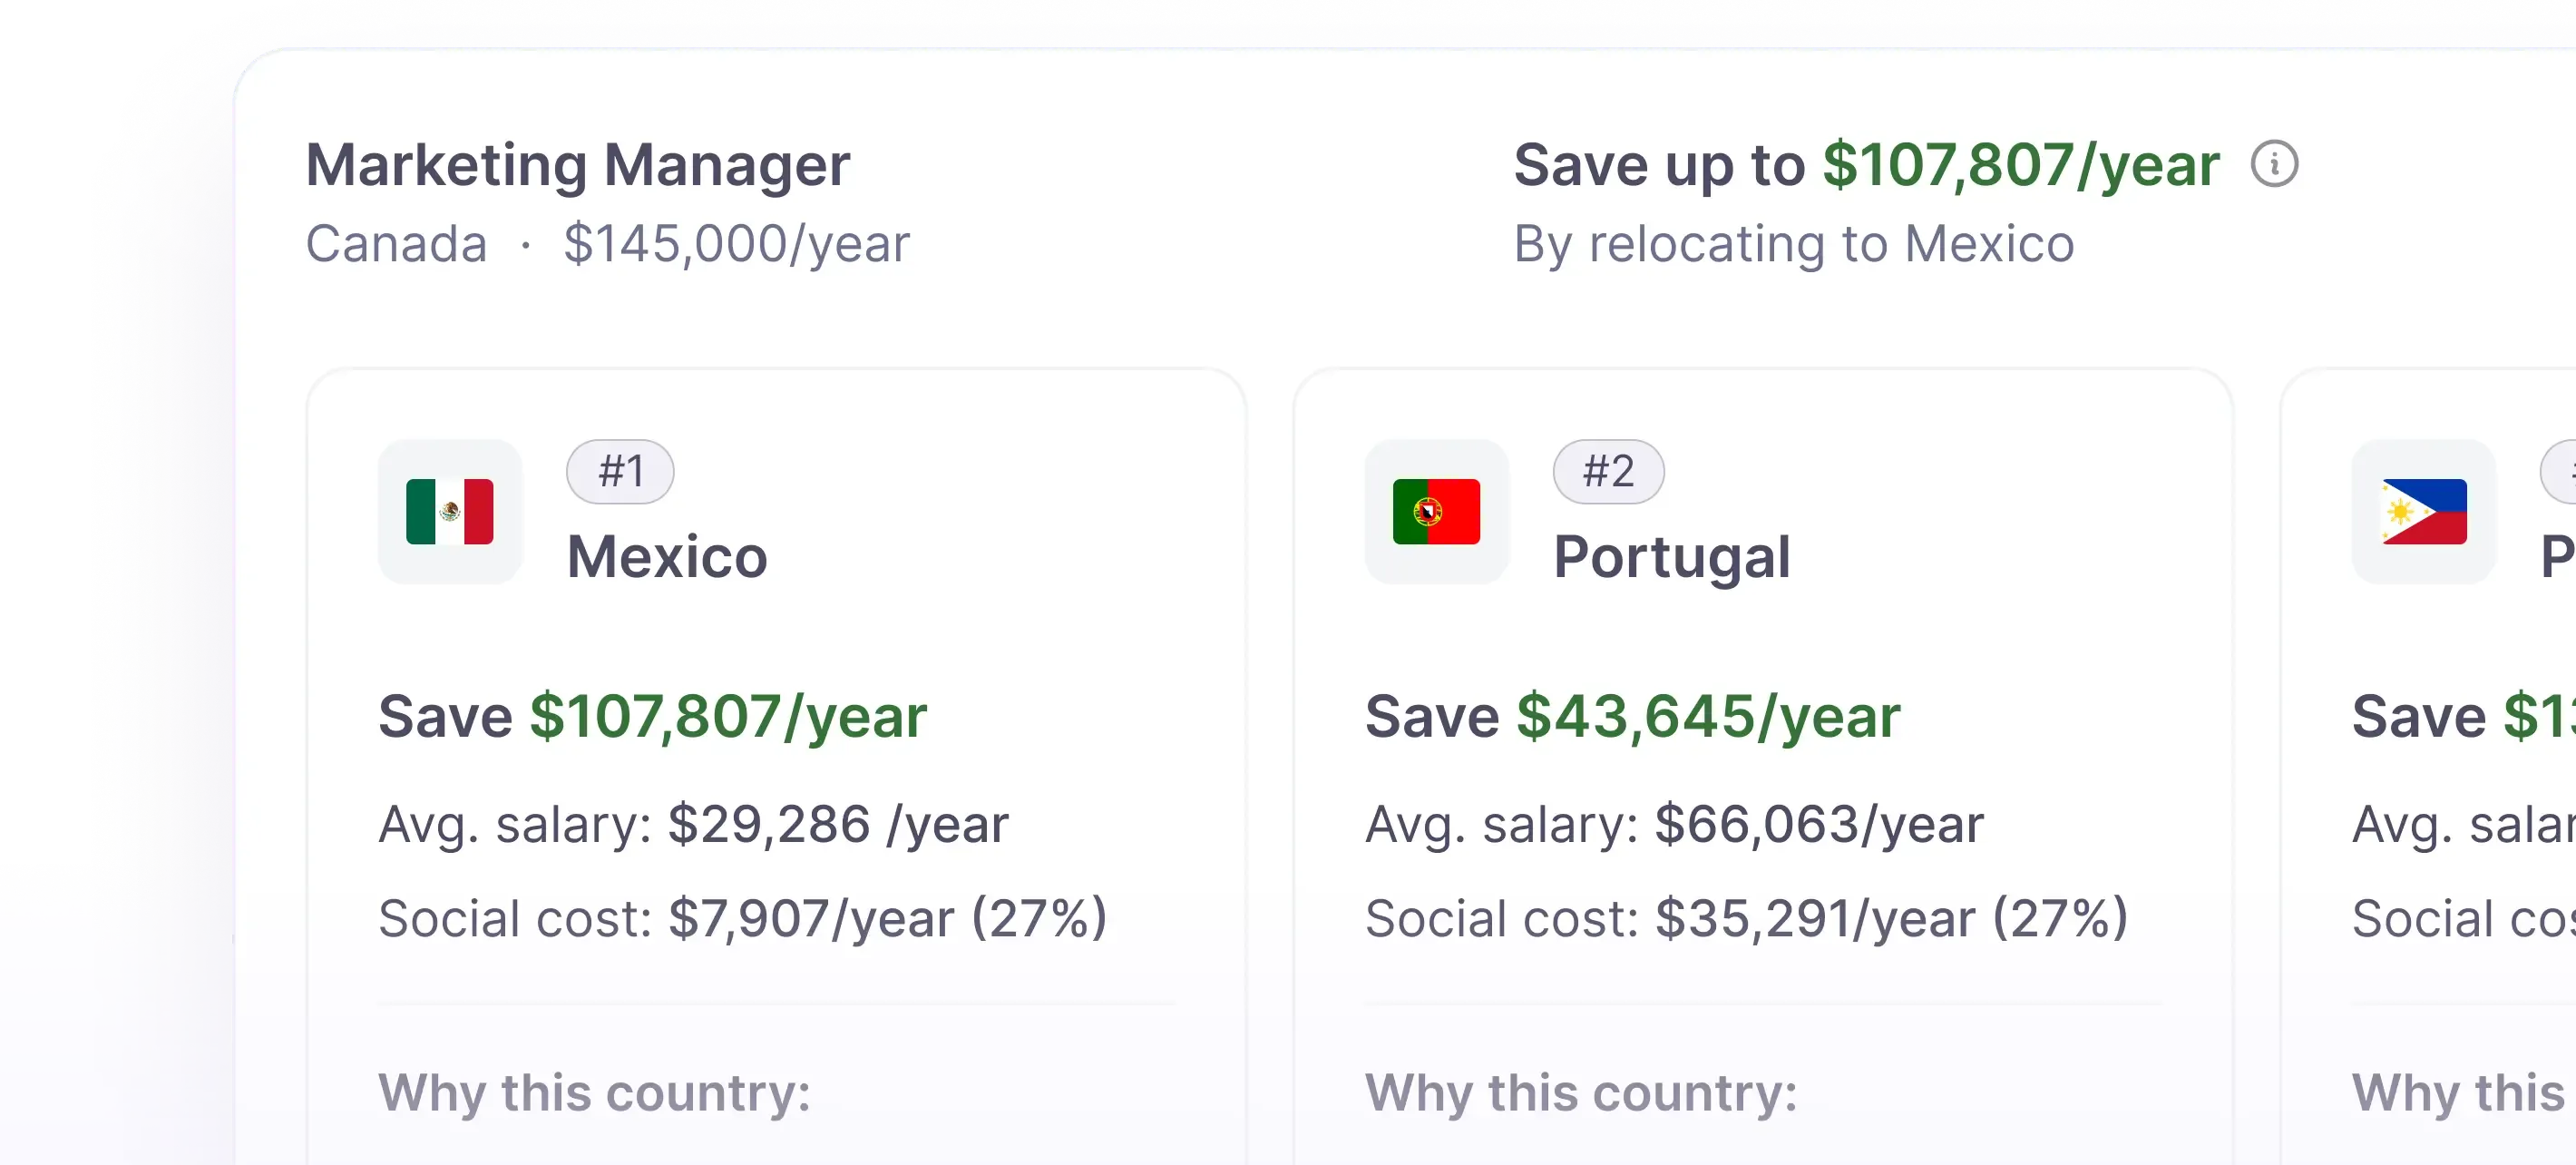Click Mexico average salary $29,286 line

click(693, 825)
